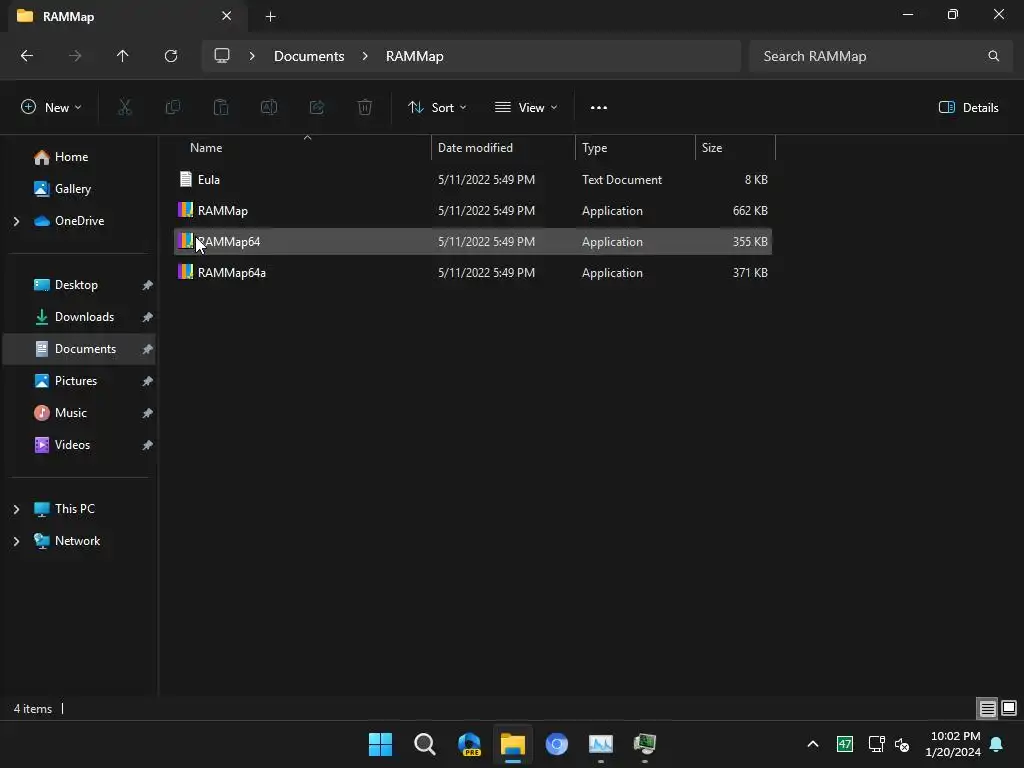
Task: Click the muted volume tray icon
Action: [x=903, y=744]
